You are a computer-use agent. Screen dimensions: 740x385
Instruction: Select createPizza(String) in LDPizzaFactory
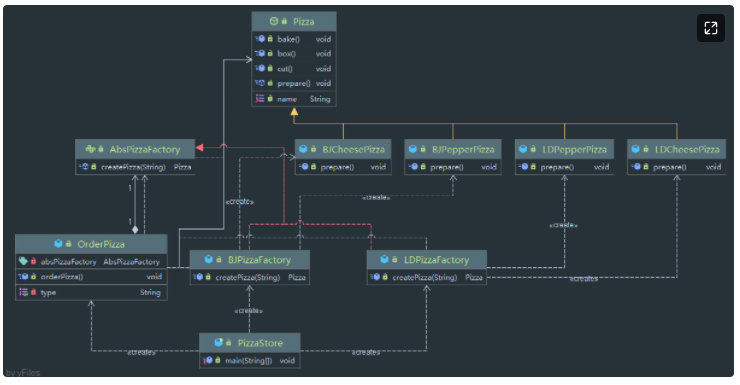pyautogui.click(x=427, y=277)
